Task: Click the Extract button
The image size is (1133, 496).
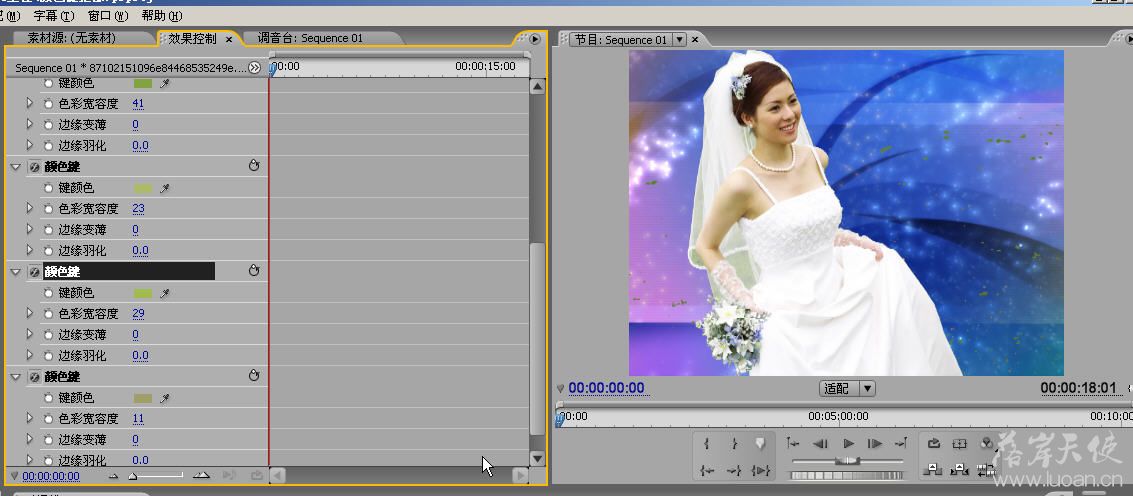Action: 959,469
